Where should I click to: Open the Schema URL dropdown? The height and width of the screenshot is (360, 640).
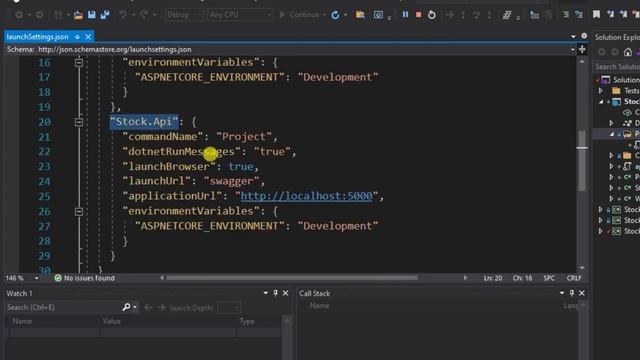(573, 49)
